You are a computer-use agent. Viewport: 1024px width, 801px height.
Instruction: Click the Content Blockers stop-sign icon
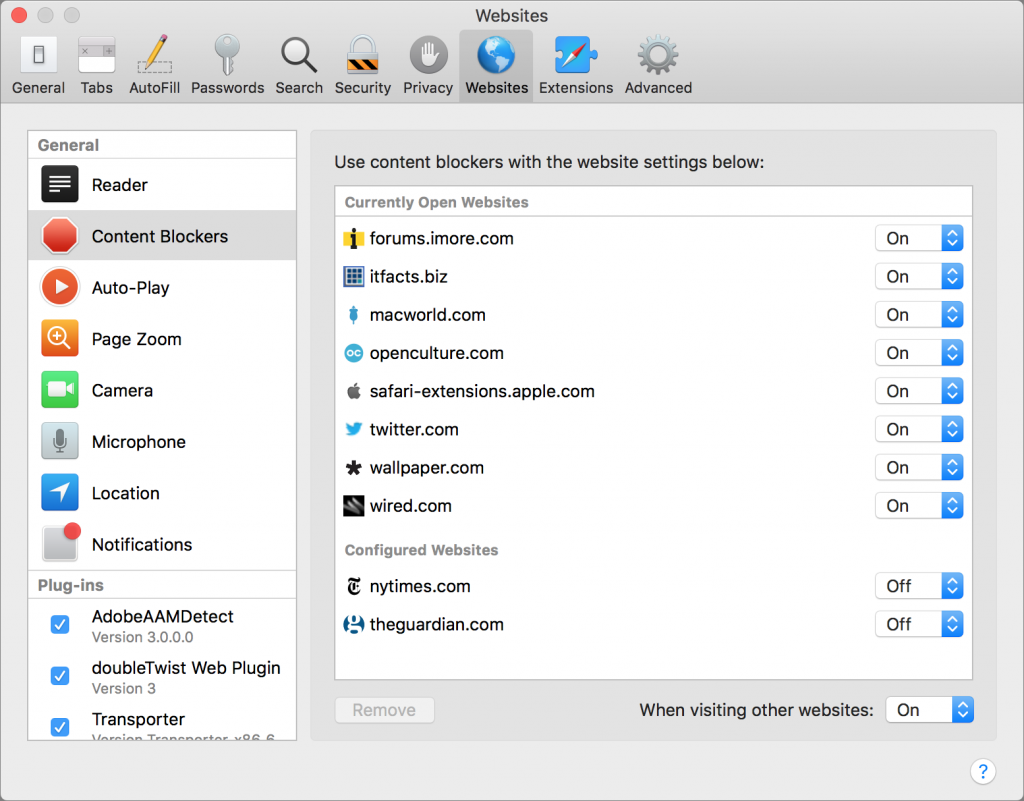pyautogui.click(x=60, y=236)
